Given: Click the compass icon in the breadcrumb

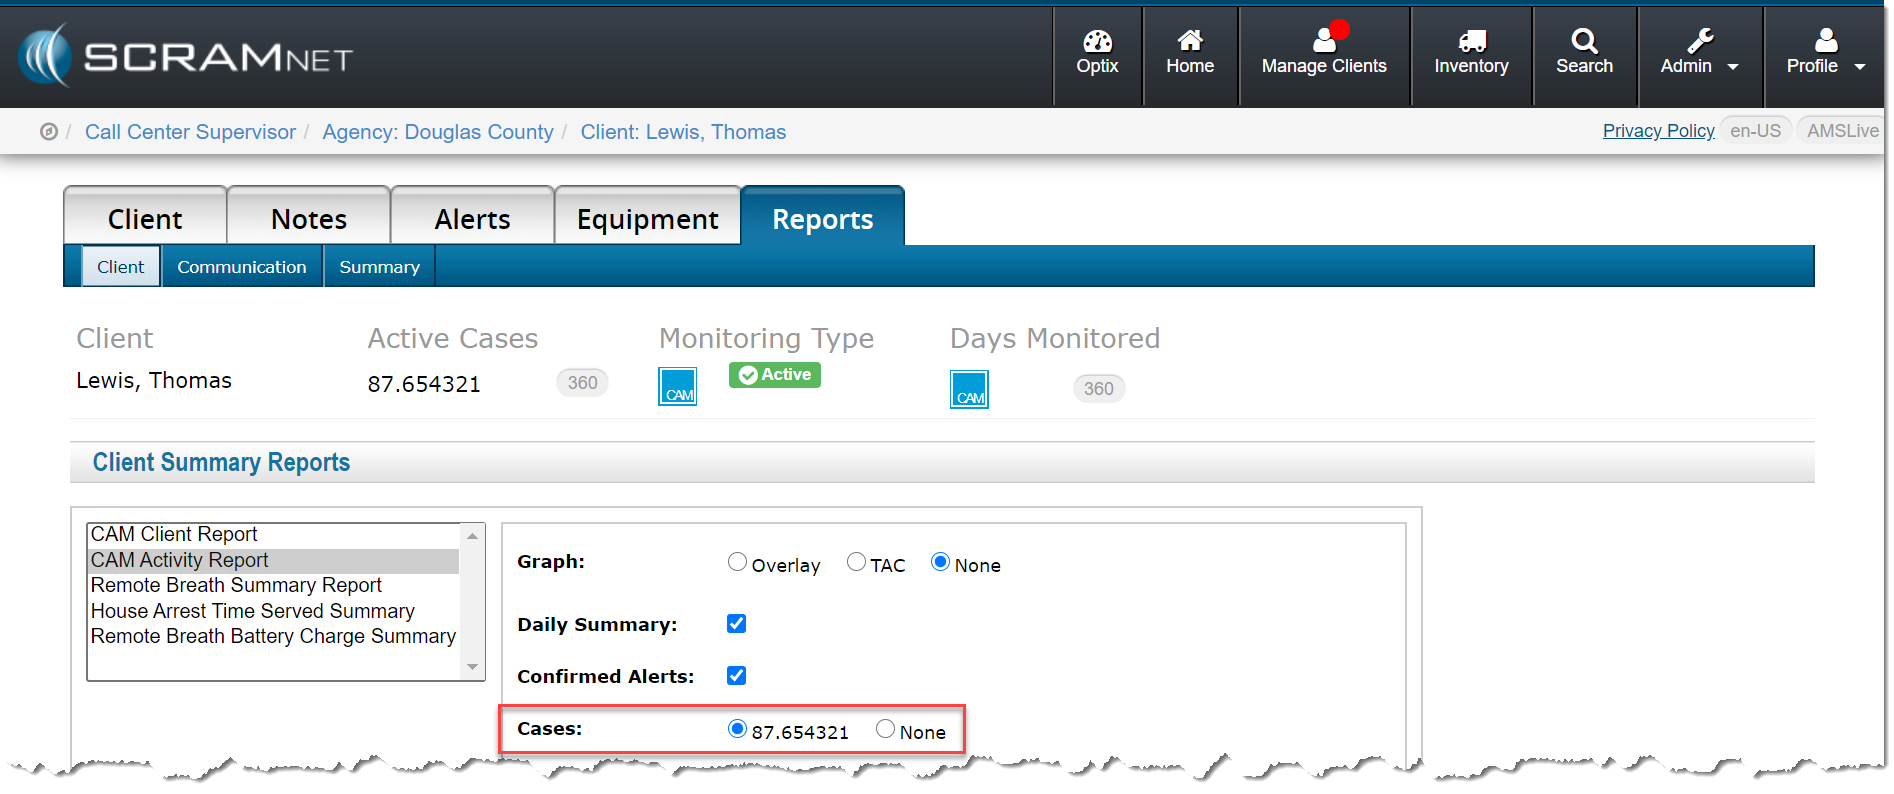Looking at the screenshot, I should pos(48,132).
